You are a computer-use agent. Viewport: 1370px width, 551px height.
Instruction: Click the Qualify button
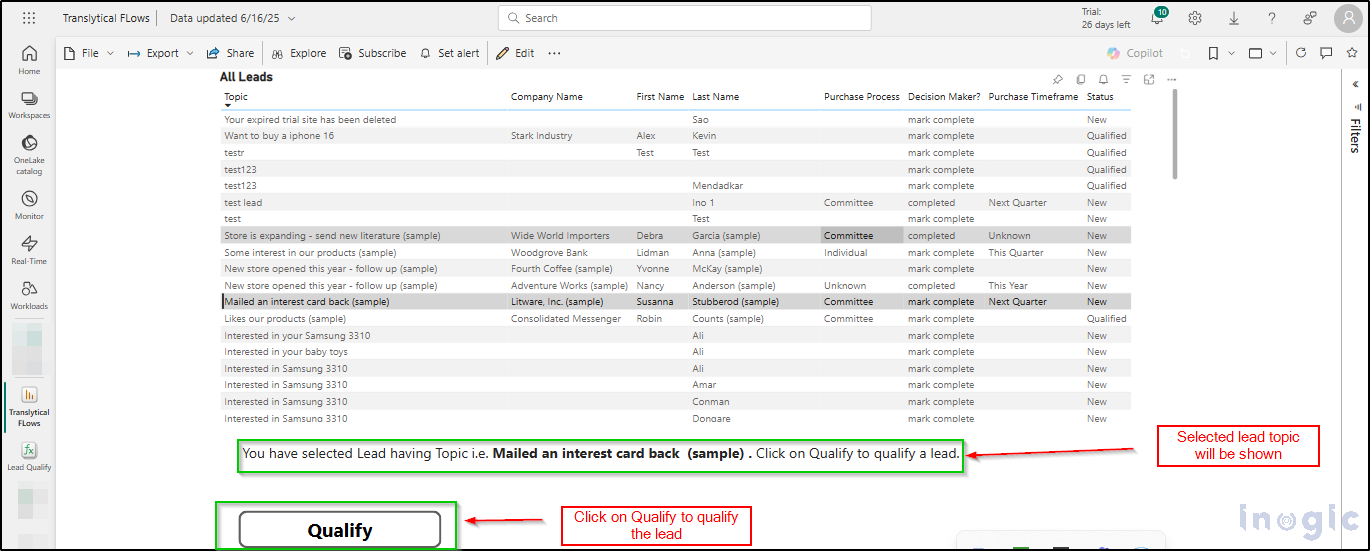coord(340,530)
